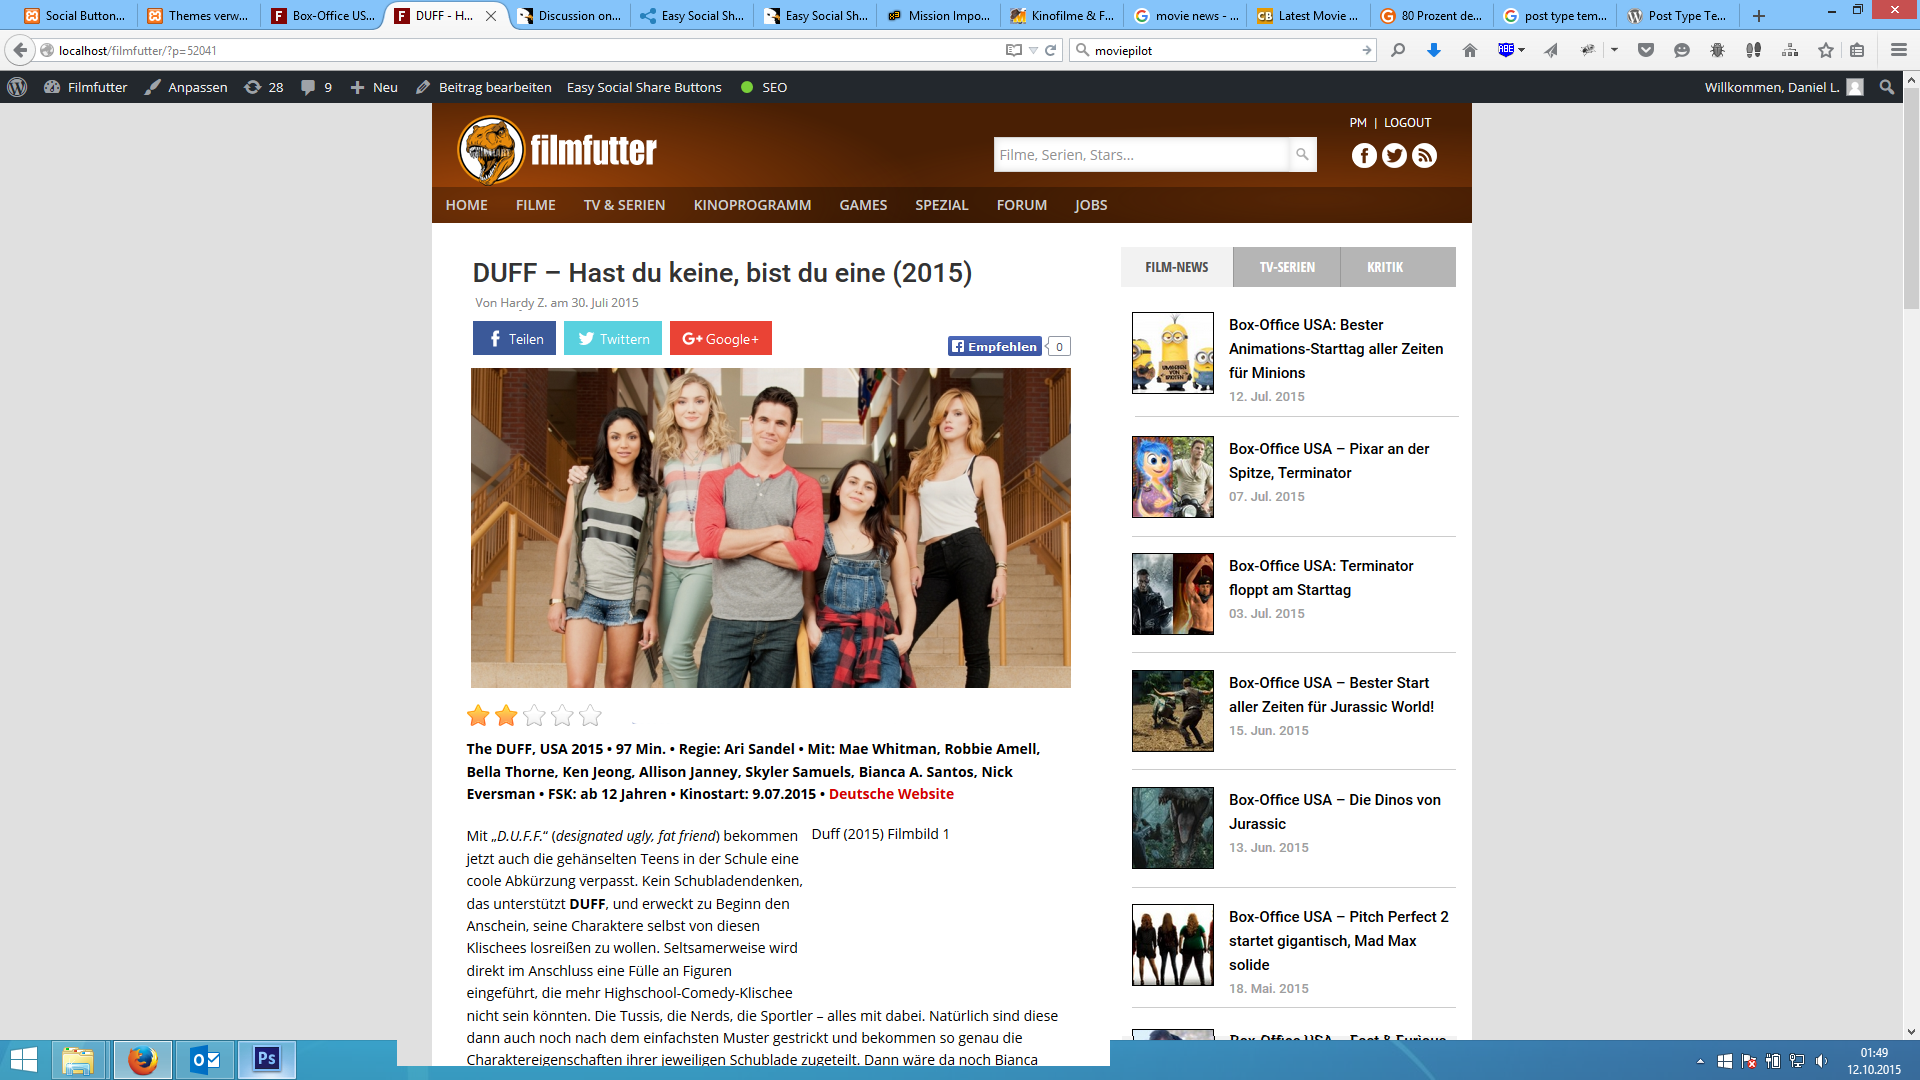Open the Deutsche Website link
The width and height of the screenshot is (1920, 1080).
[890, 794]
